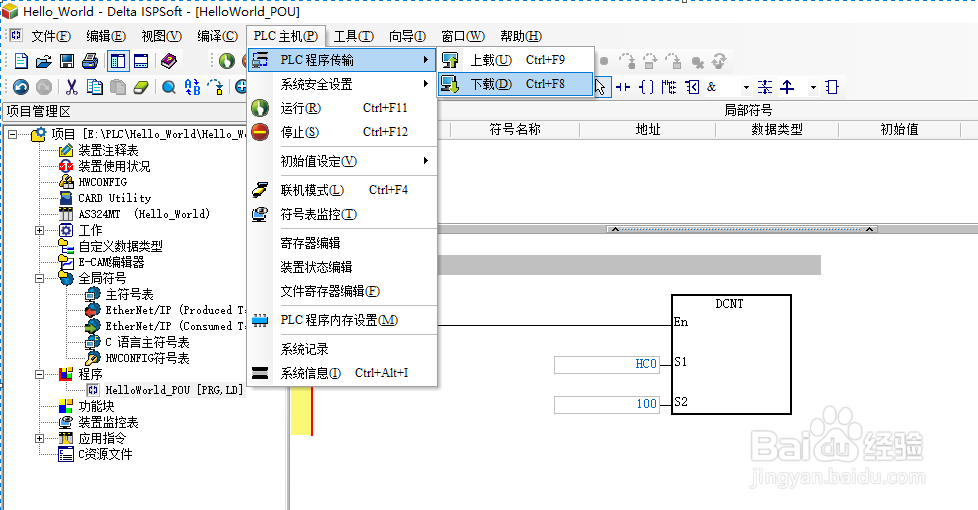
Task: Insert a function block with toolbar icon
Action: point(832,87)
